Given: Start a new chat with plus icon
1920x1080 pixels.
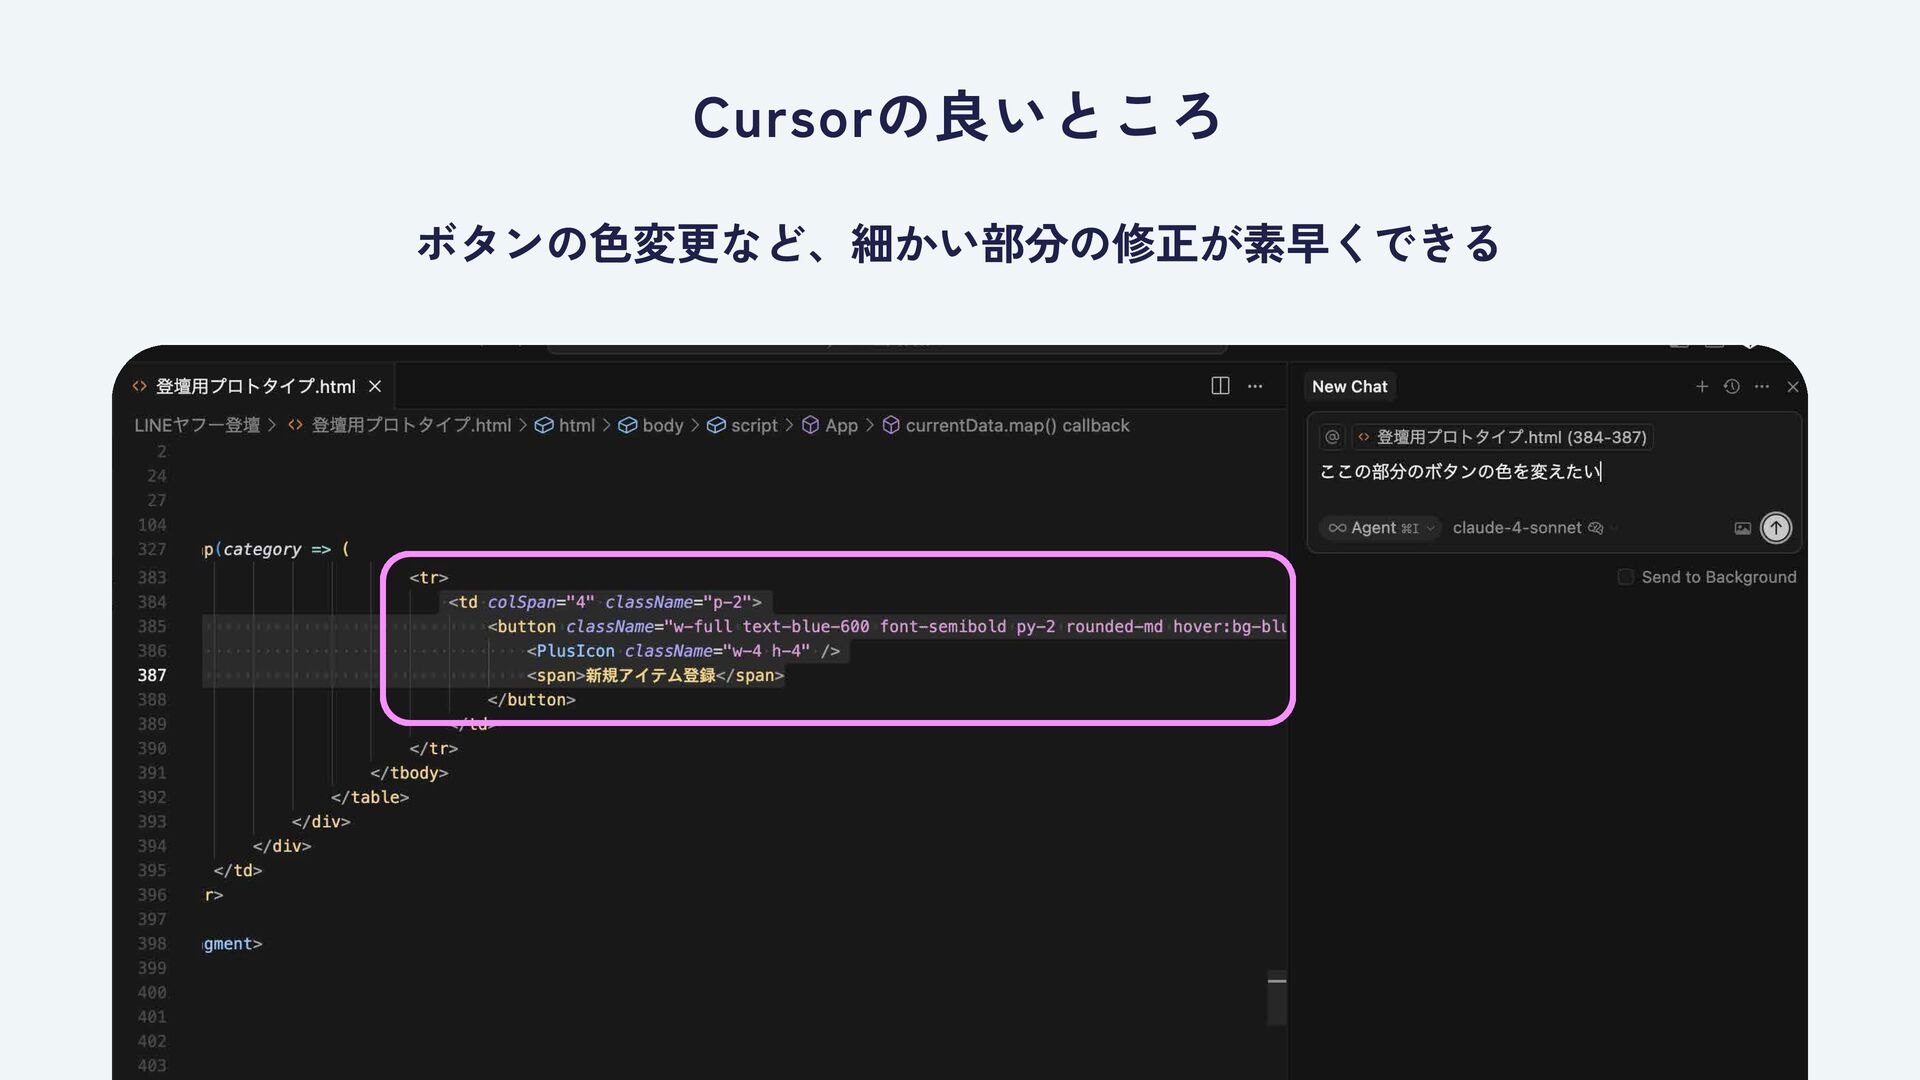Looking at the screenshot, I should [1701, 386].
